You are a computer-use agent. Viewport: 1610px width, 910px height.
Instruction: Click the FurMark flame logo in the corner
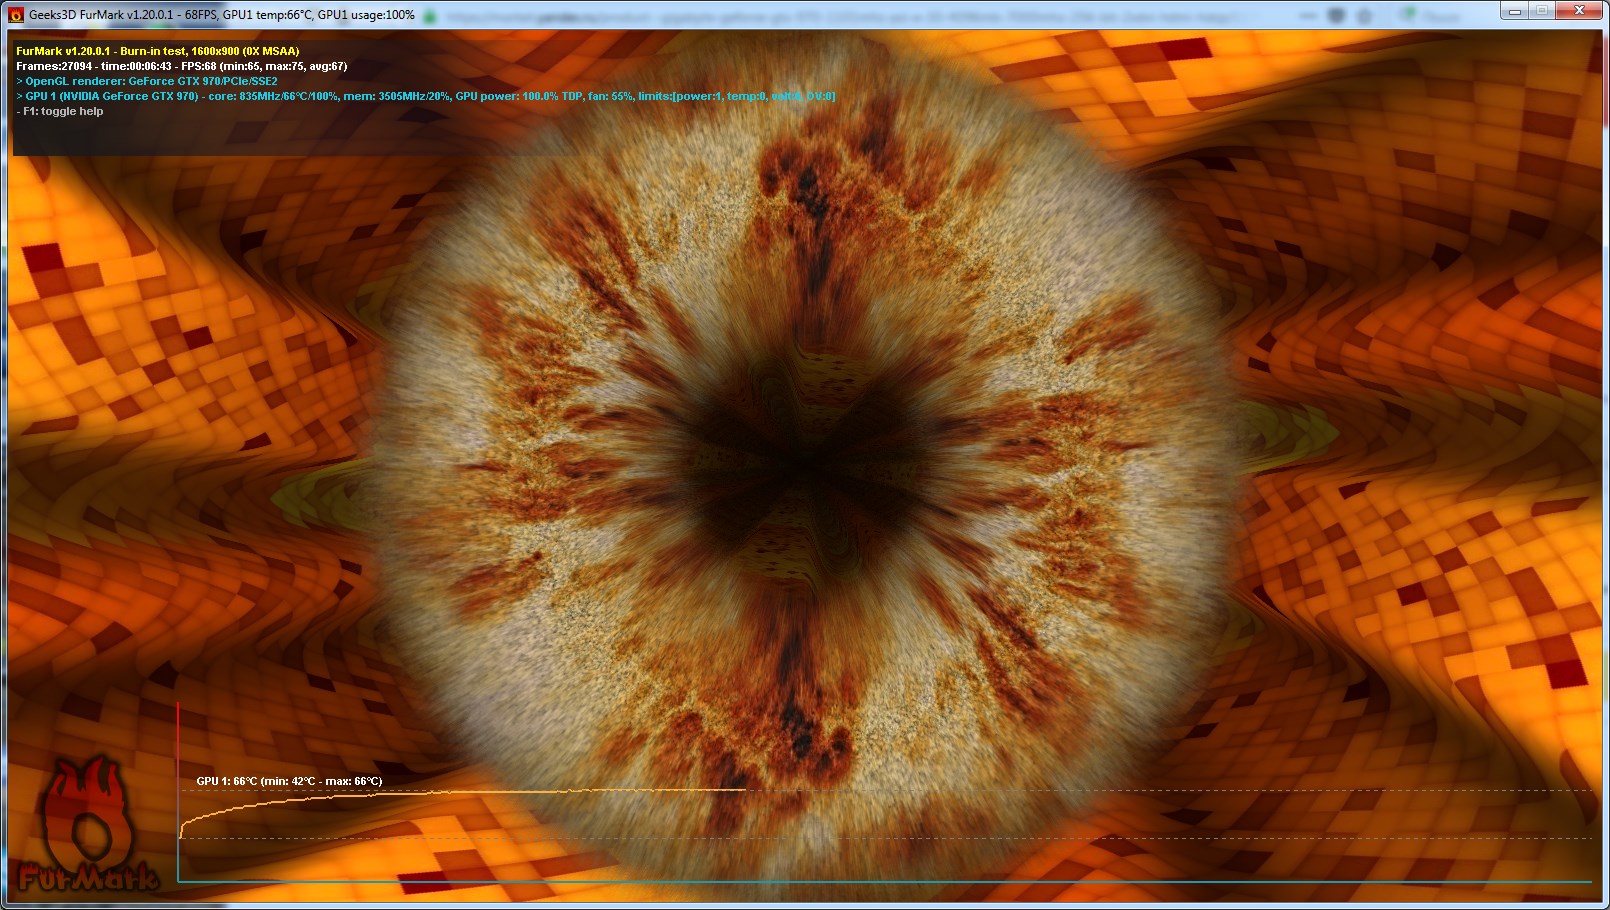point(88,825)
